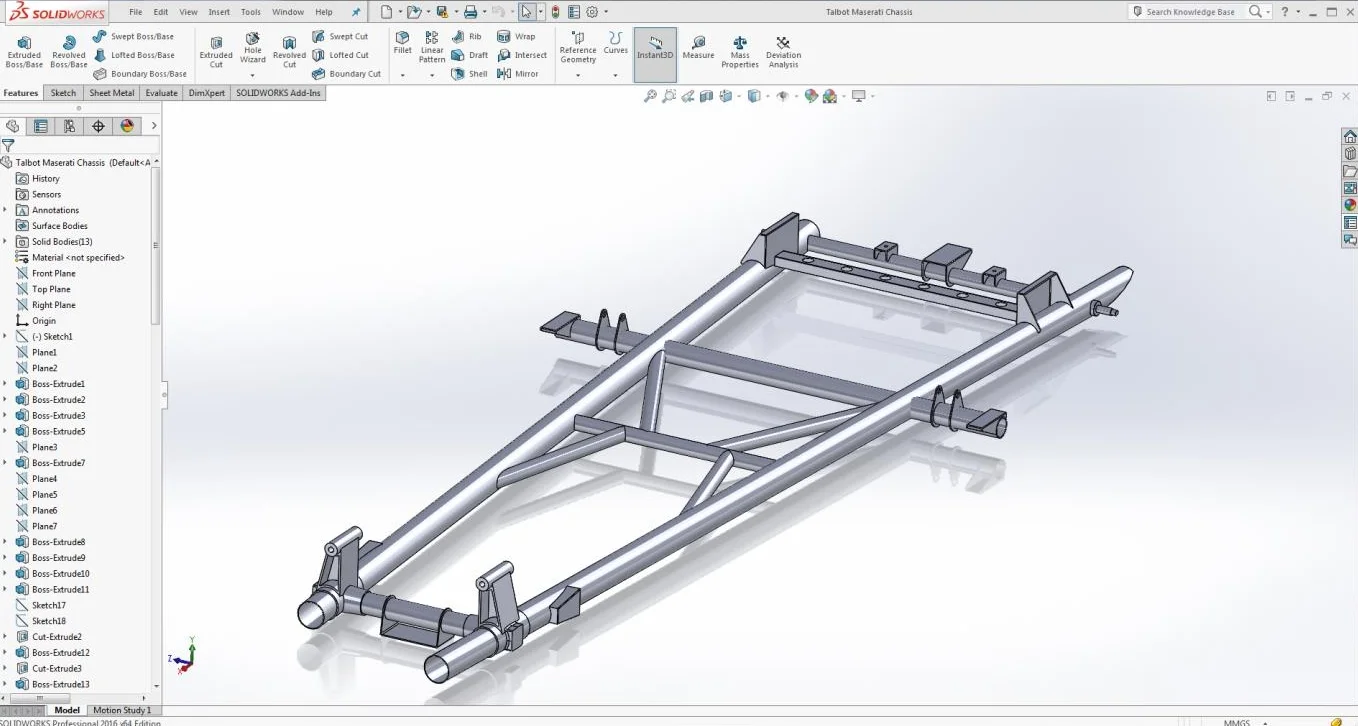
Task: Expand the Cut-Extrude2 feature
Action: point(5,637)
